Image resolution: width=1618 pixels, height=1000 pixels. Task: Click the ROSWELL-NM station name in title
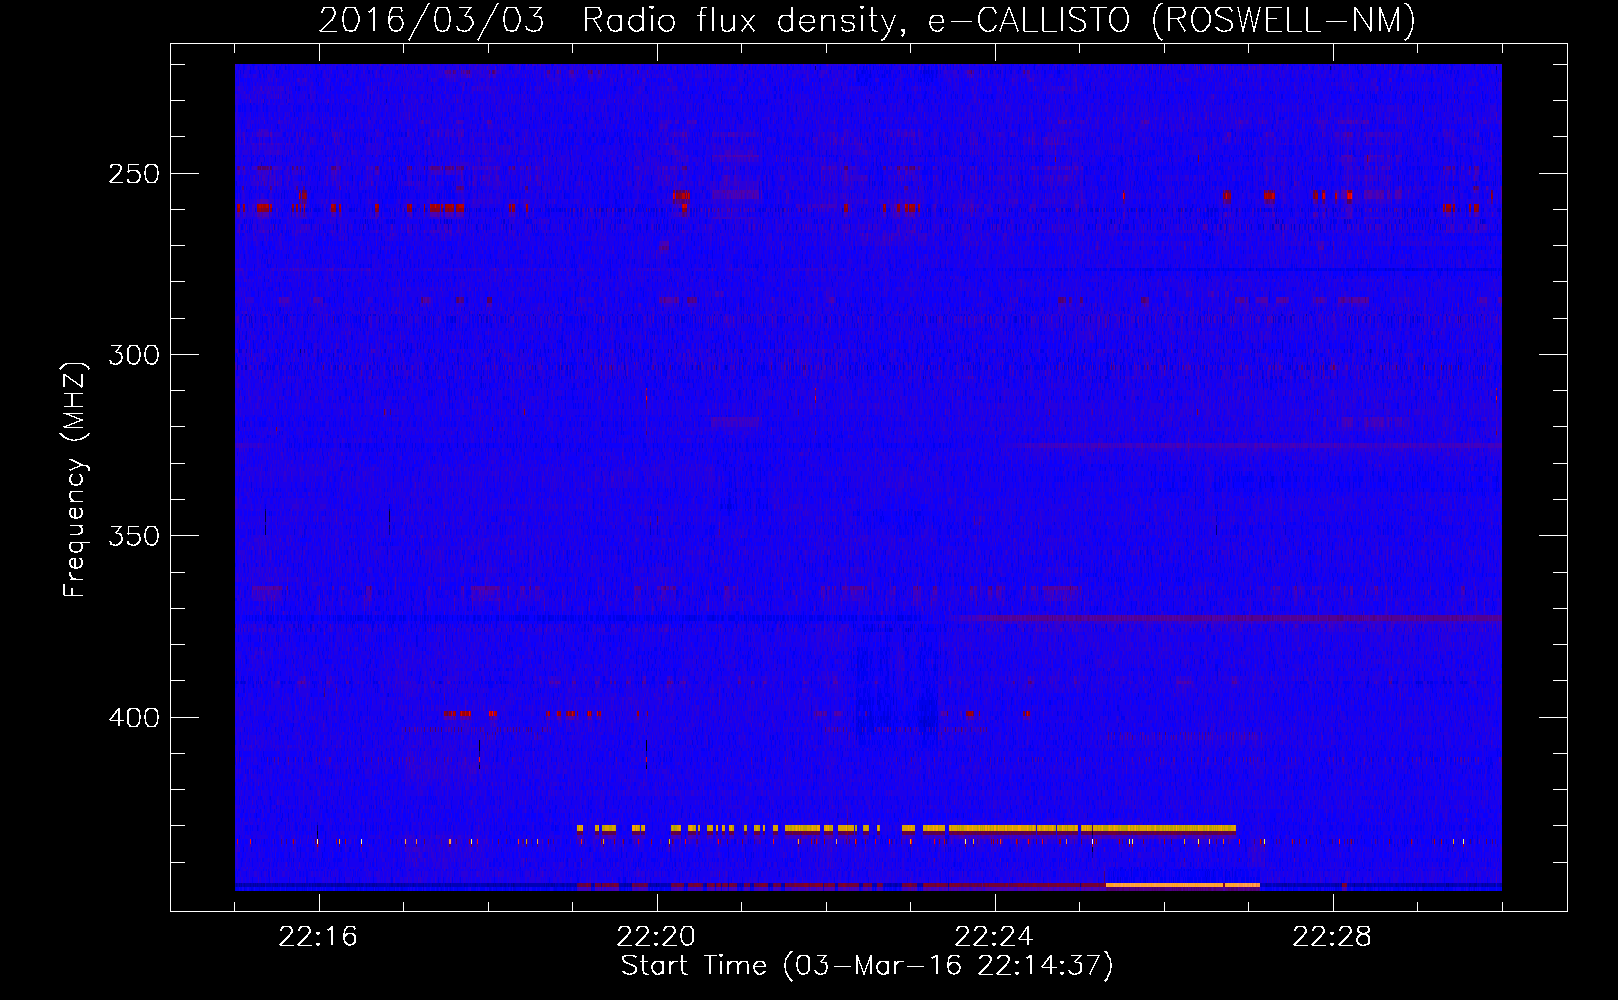(1285, 20)
